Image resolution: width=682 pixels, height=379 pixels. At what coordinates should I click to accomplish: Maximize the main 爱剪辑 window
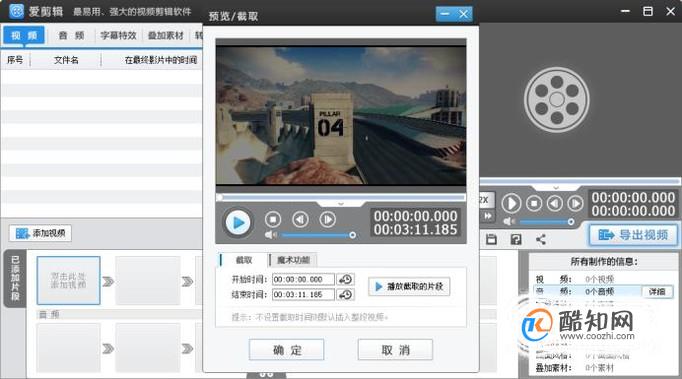click(x=648, y=11)
